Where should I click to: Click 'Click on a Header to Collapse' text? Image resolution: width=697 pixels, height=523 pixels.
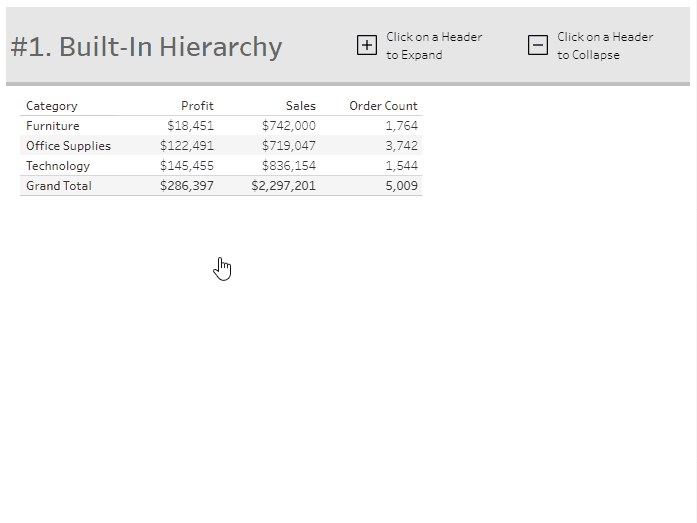(605, 46)
